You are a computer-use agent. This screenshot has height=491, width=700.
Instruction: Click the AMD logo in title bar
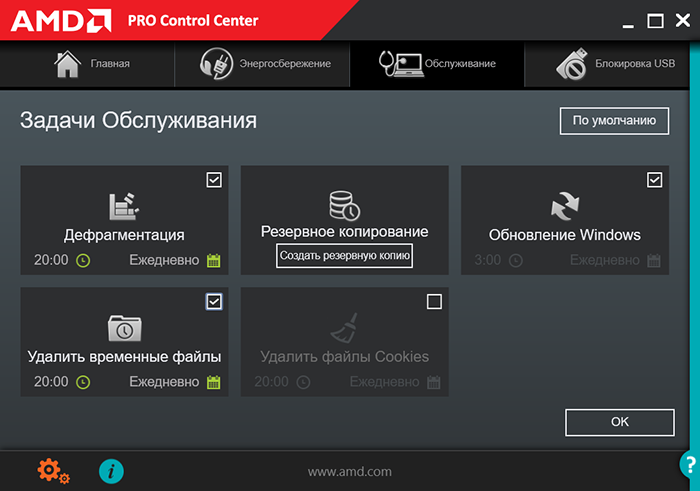point(61,21)
